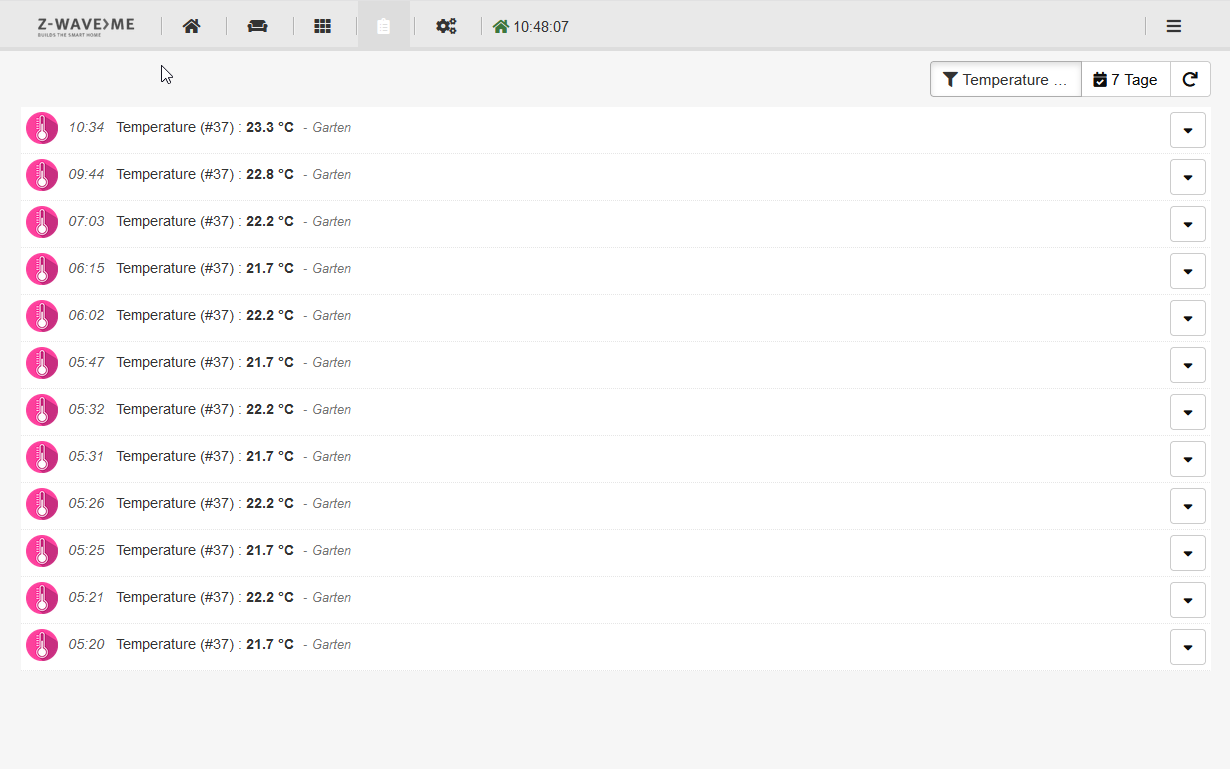The height and width of the screenshot is (769, 1230).
Task: Click thermometer icon of 10:34 event
Action: [x=42, y=128]
